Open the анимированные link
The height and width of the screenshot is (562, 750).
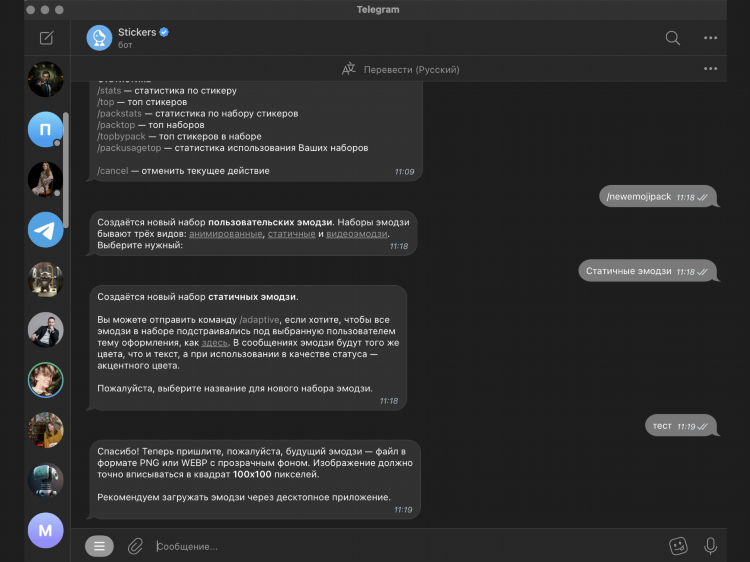coord(226,234)
